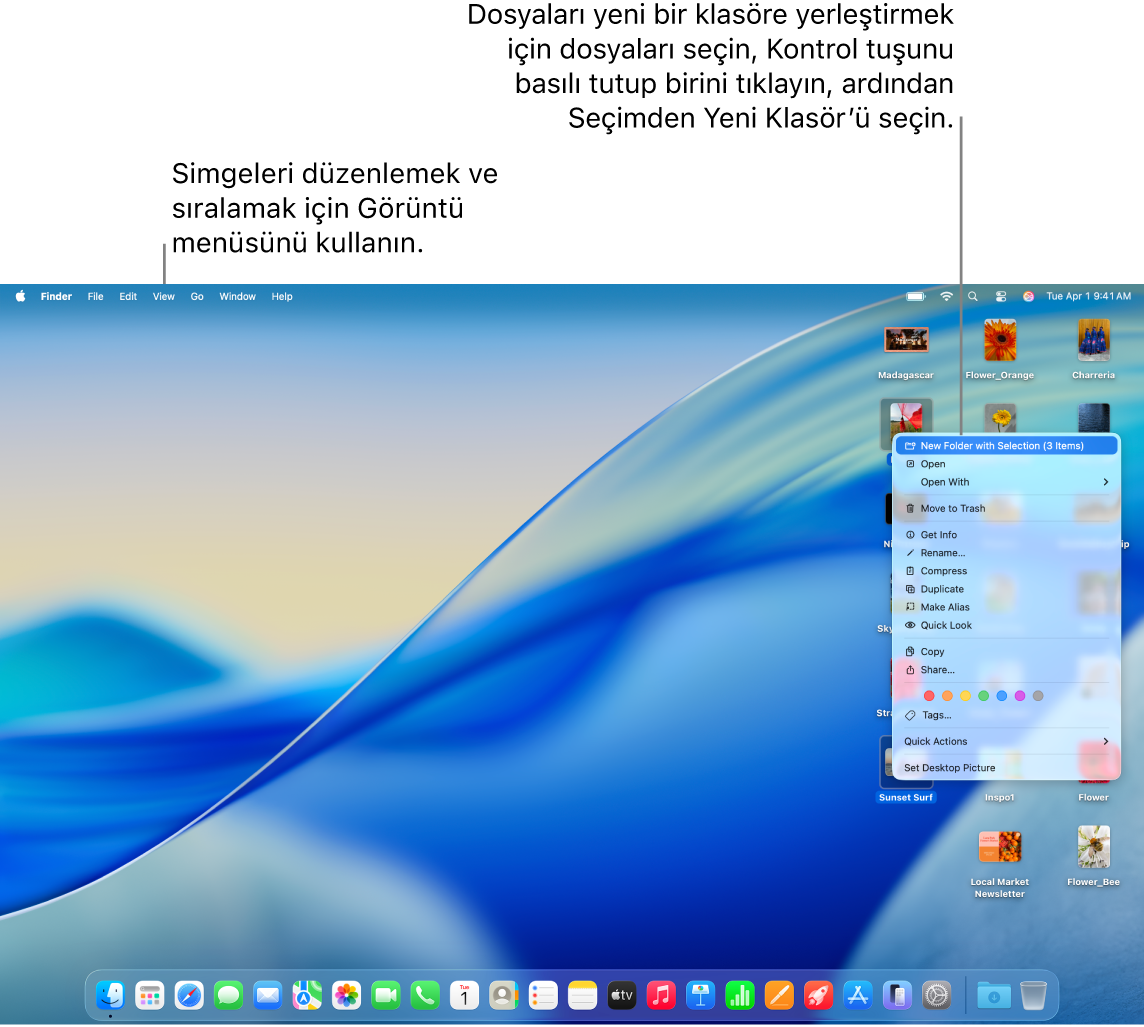Choose Quick Look
1144x1027 pixels.
(1007, 625)
